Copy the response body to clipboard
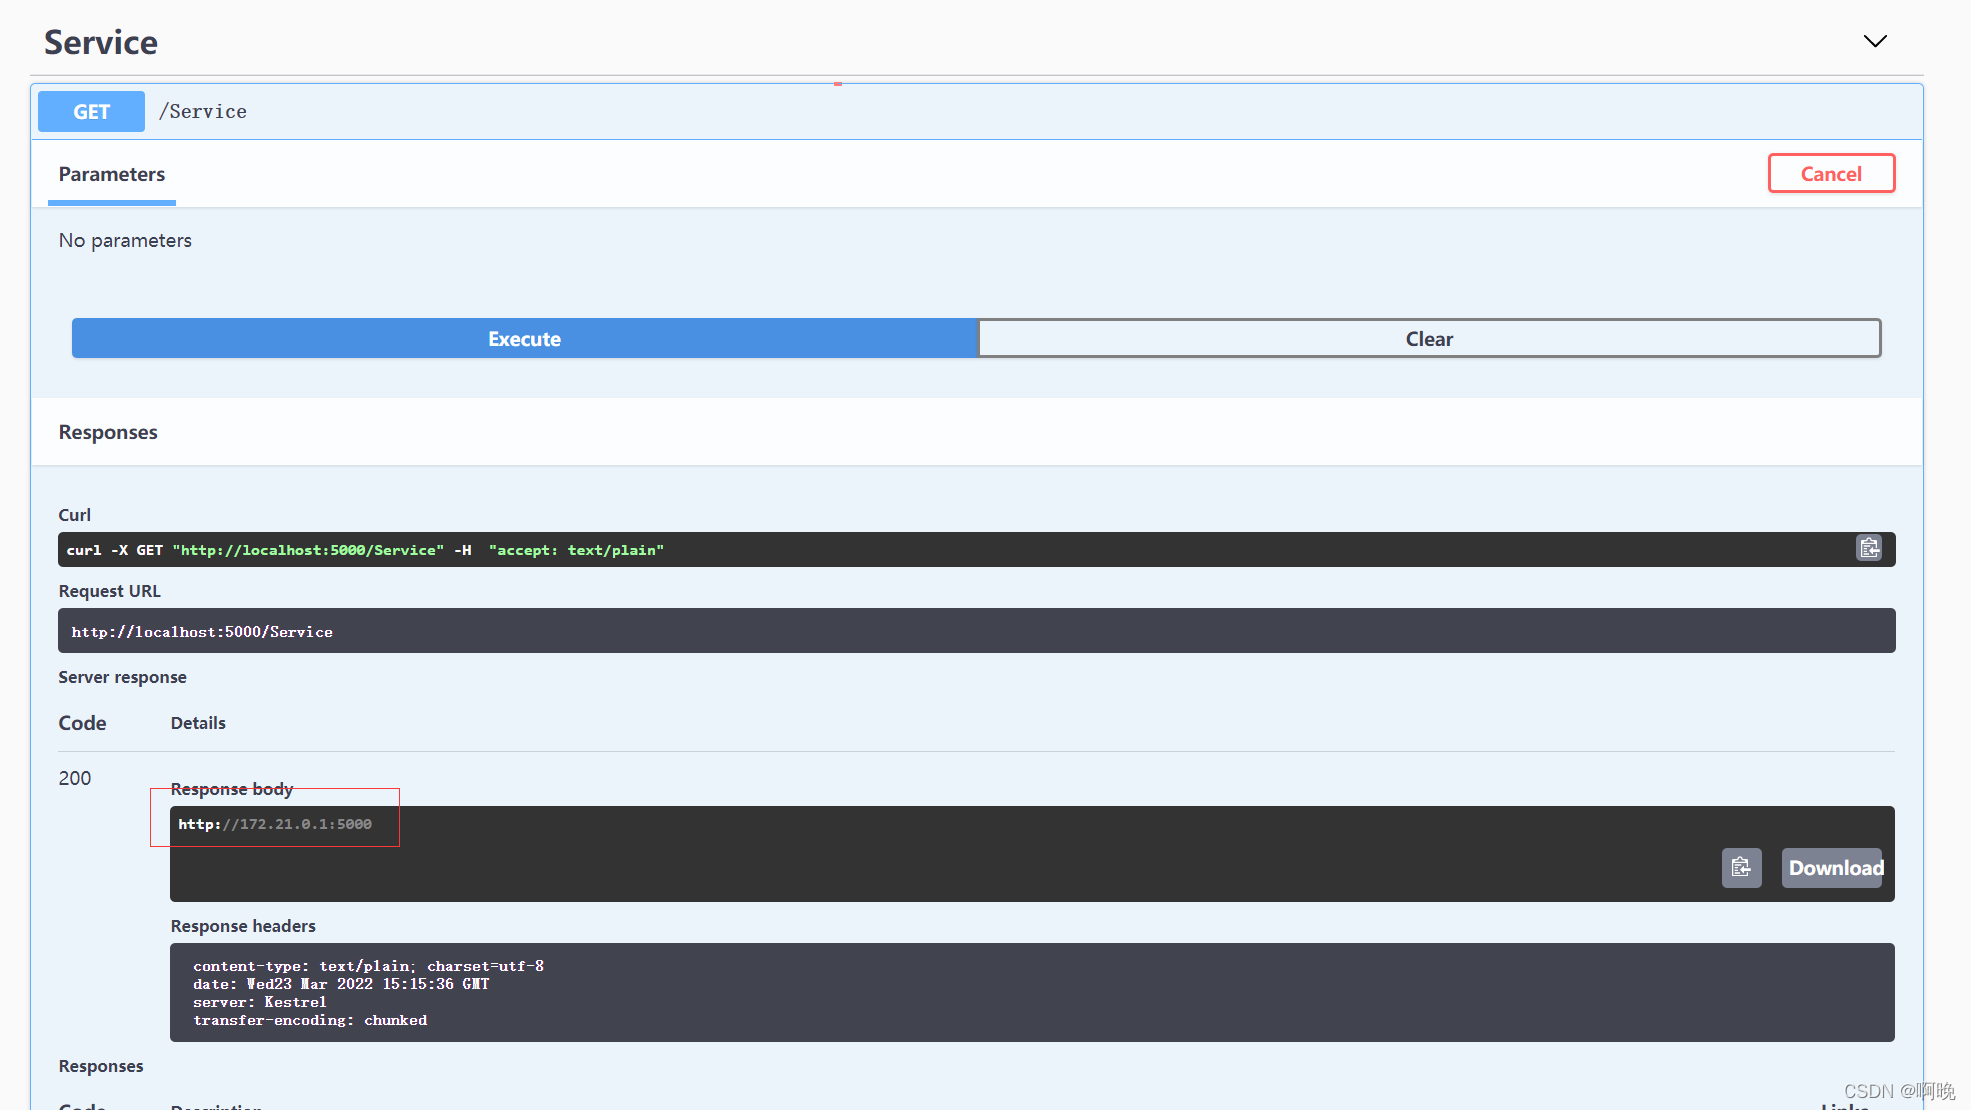The width and height of the screenshot is (1971, 1110). tap(1741, 867)
